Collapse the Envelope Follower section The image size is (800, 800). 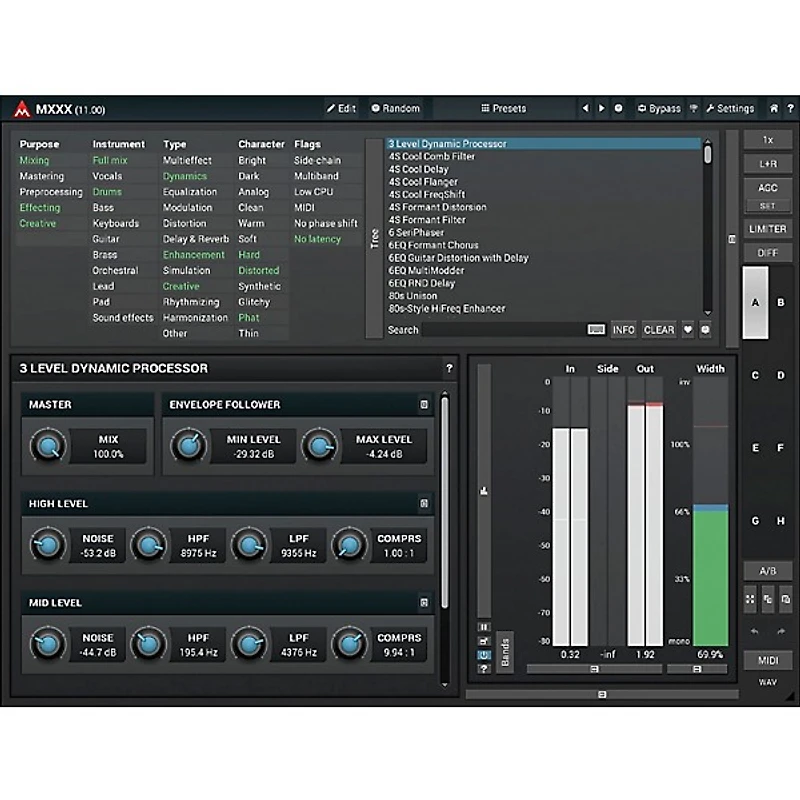(x=424, y=405)
